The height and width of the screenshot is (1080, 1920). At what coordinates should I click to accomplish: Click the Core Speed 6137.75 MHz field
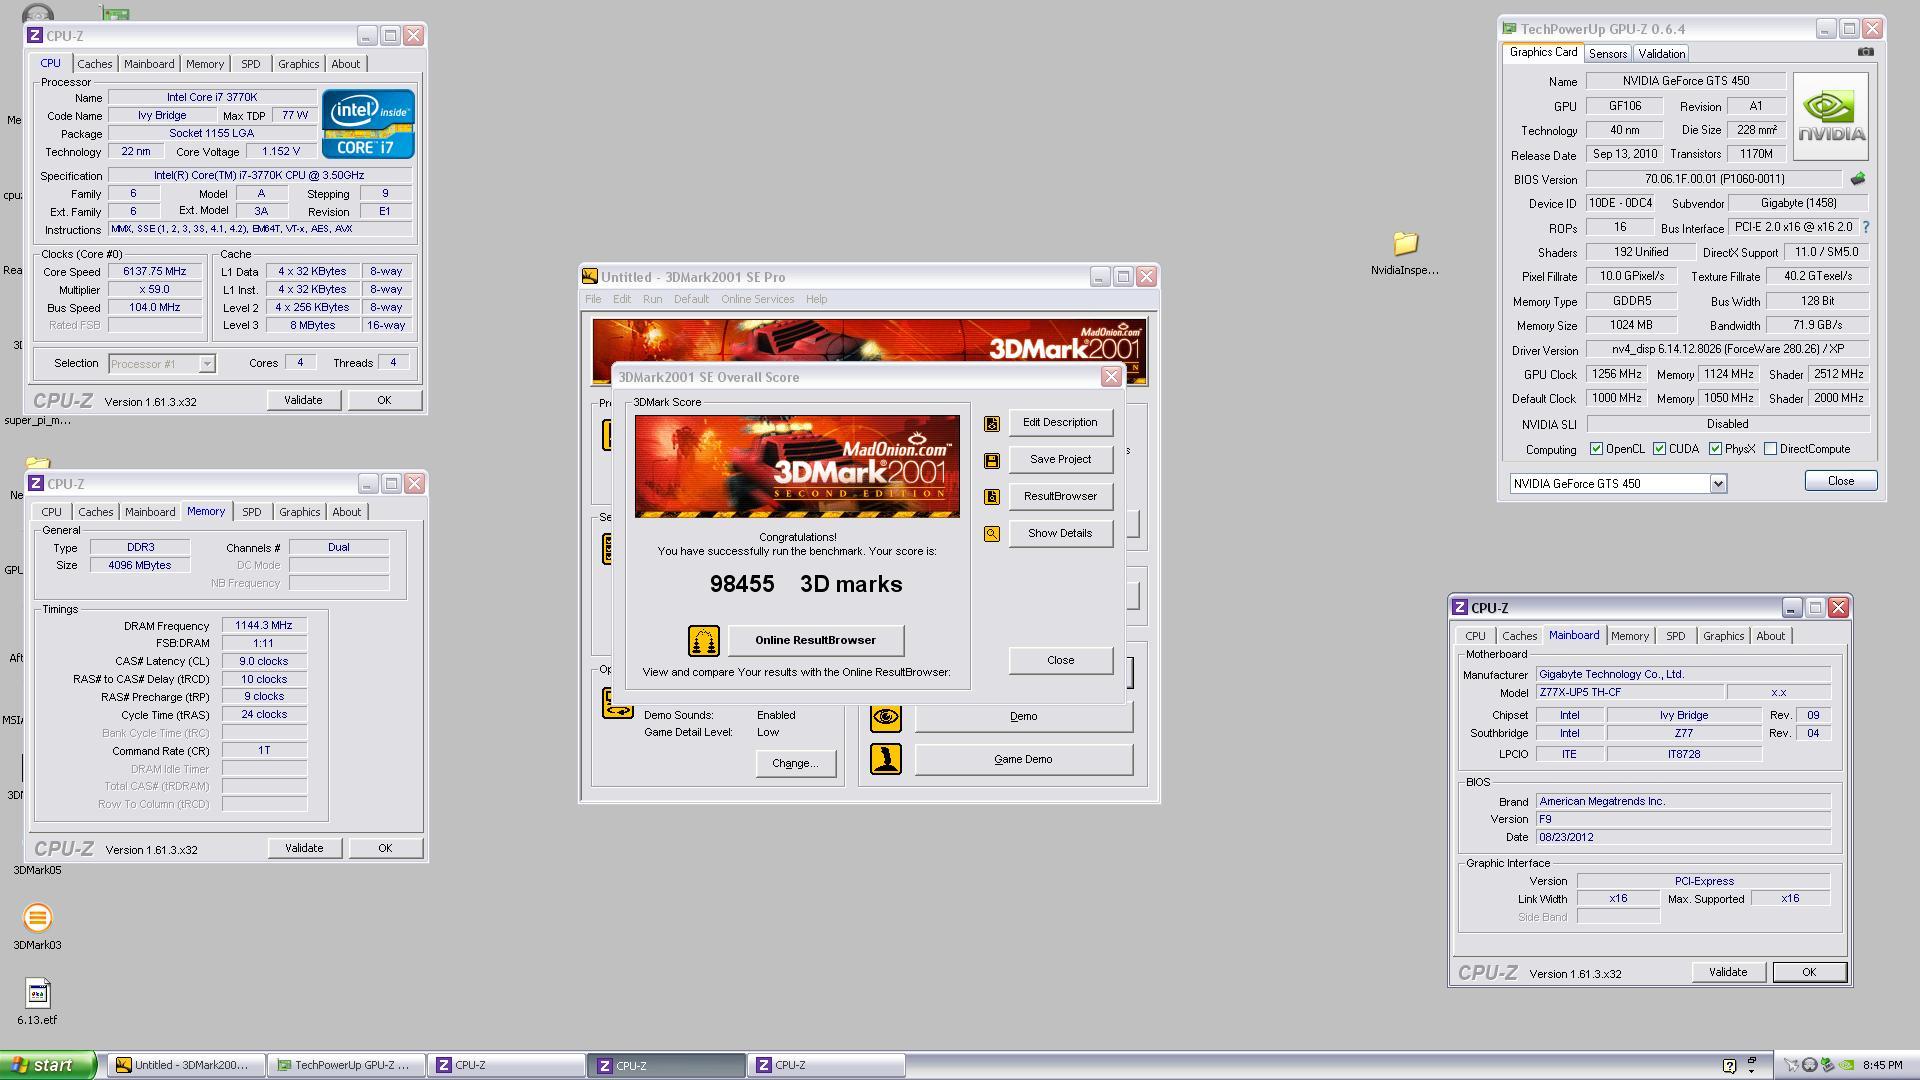[155, 272]
